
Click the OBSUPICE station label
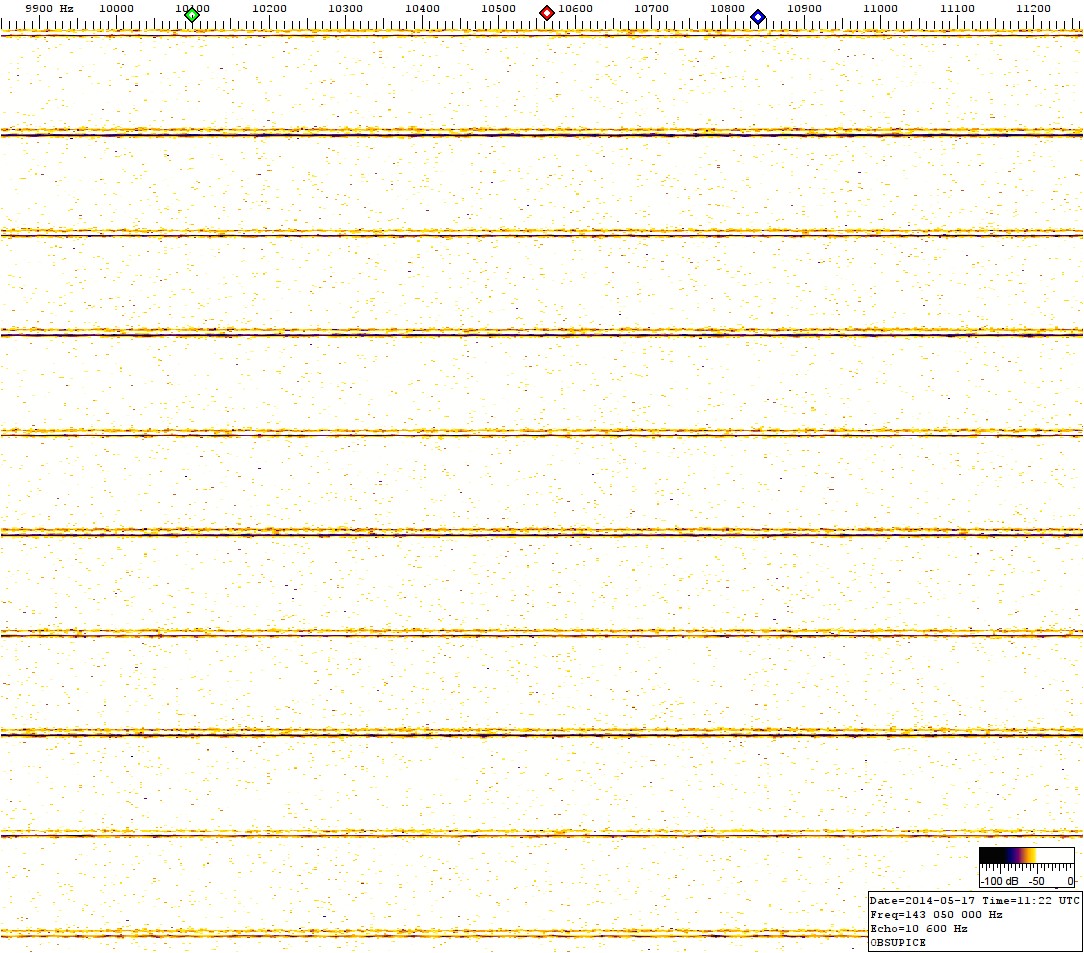pyautogui.click(x=898, y=942)
